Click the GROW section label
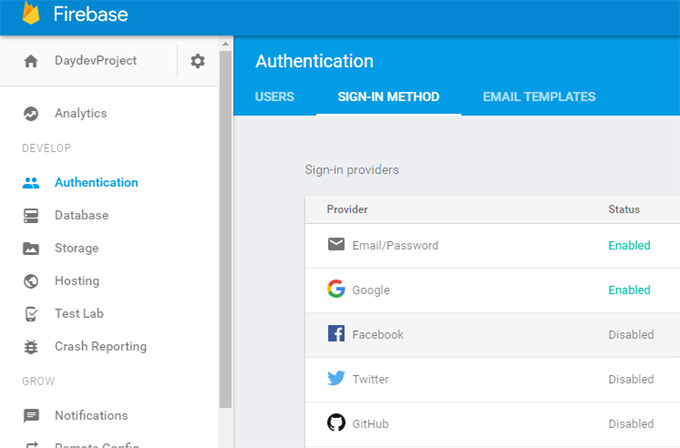Screen dimensions: 680x448 point(38,381)
